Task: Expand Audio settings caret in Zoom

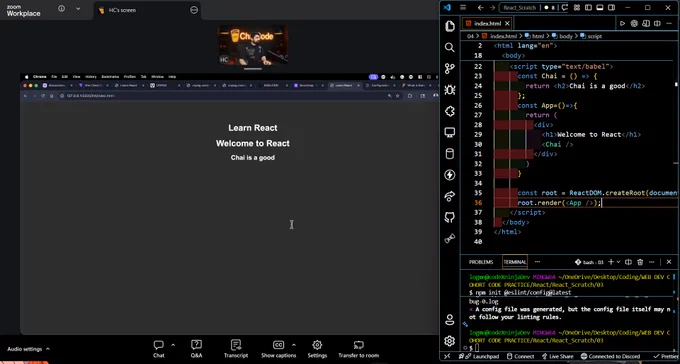Action: coord(48,349)
